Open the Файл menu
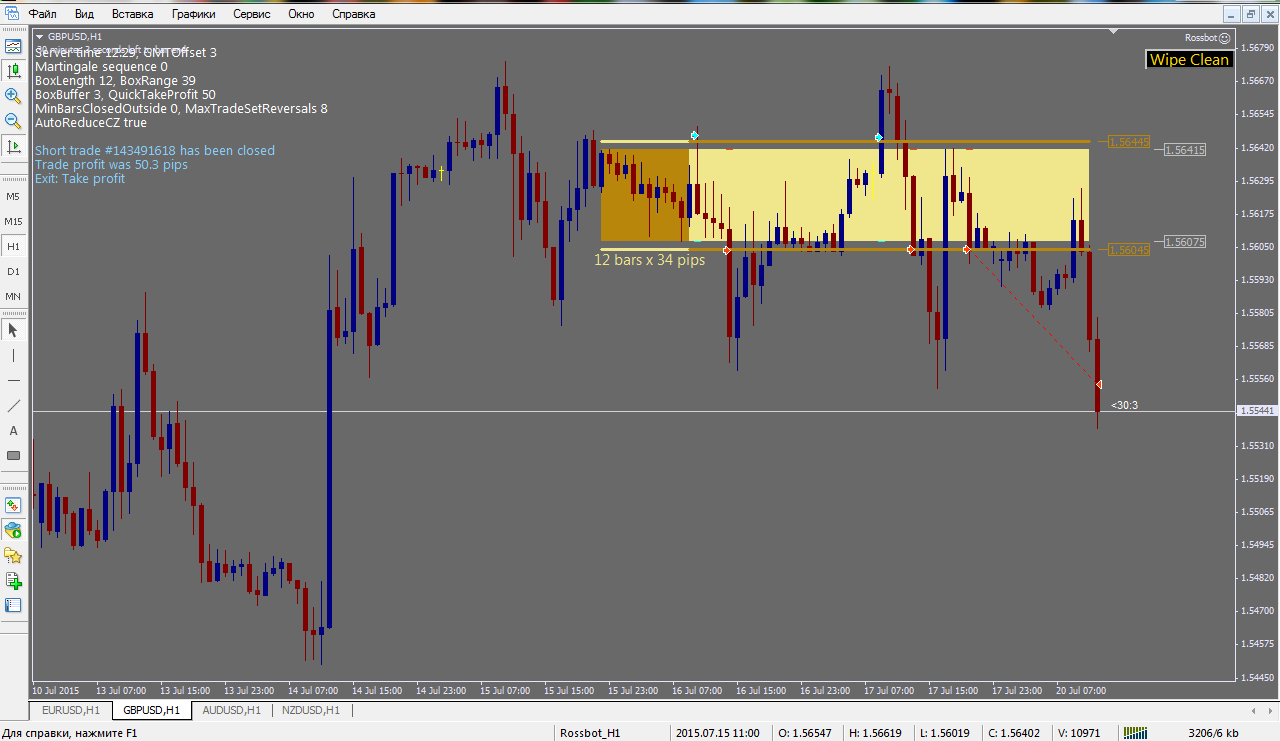 point(42,14)
